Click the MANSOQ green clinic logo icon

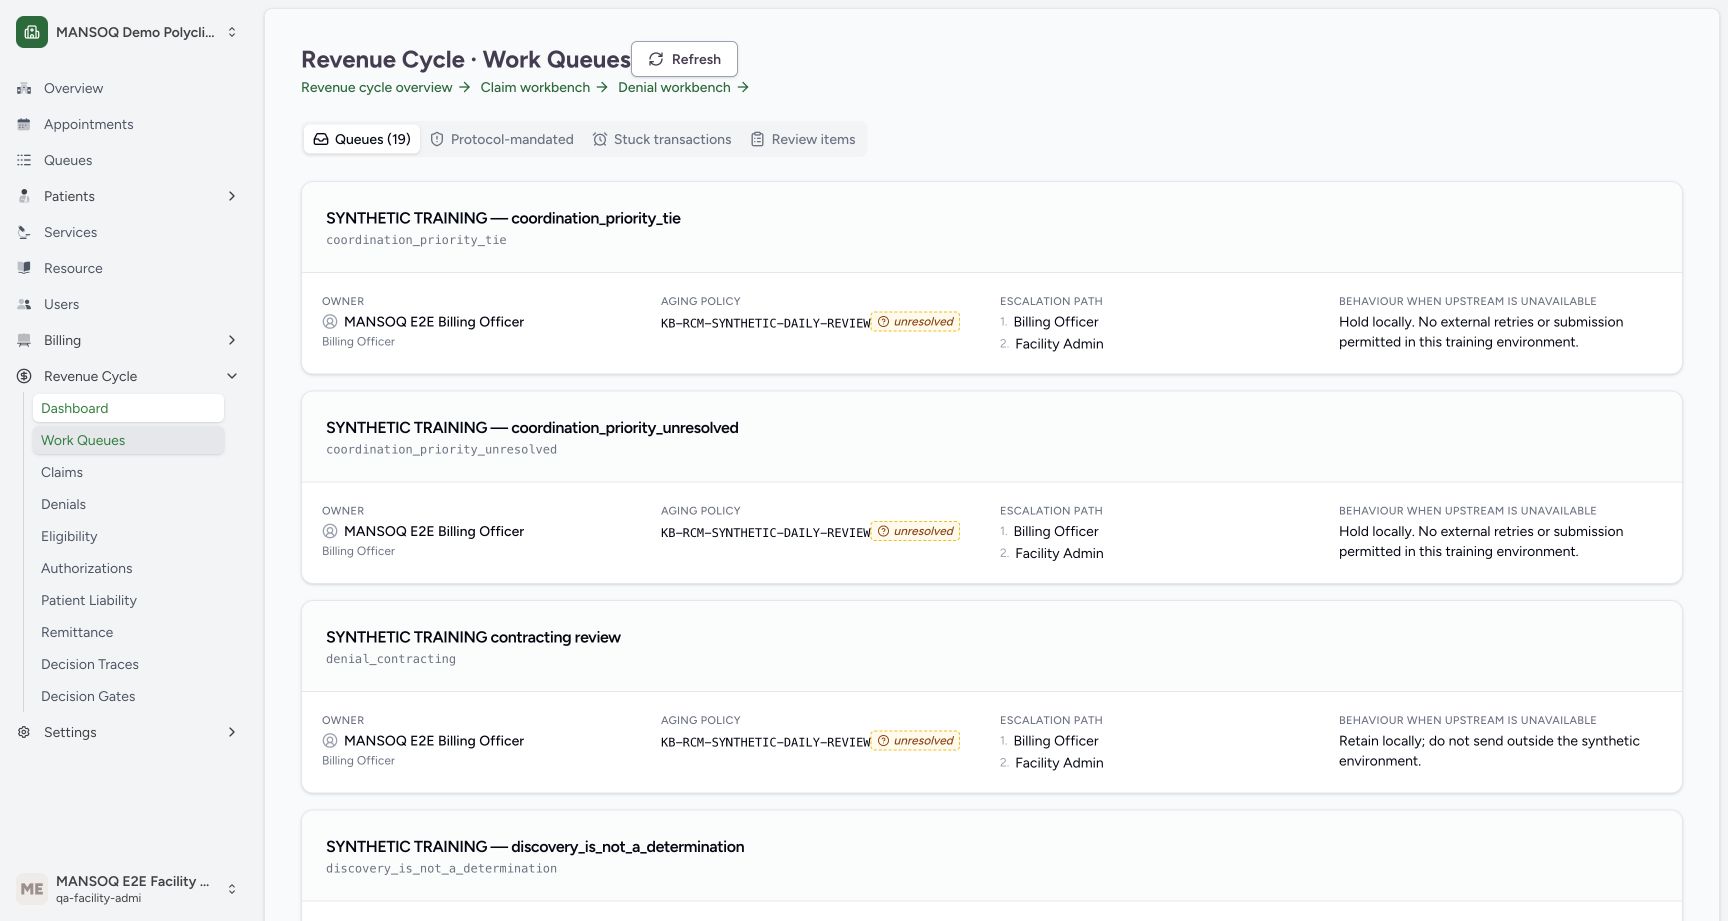[x=32, y=32]
